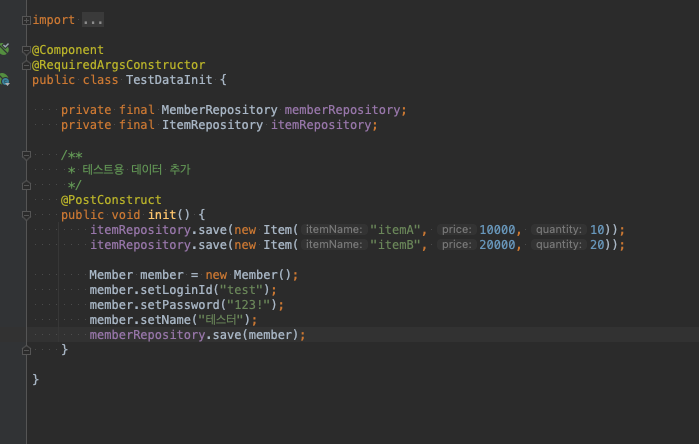Click the fold end marker at init closing brace
This screenshot has height=444, width=699.
tap(26, 350)
